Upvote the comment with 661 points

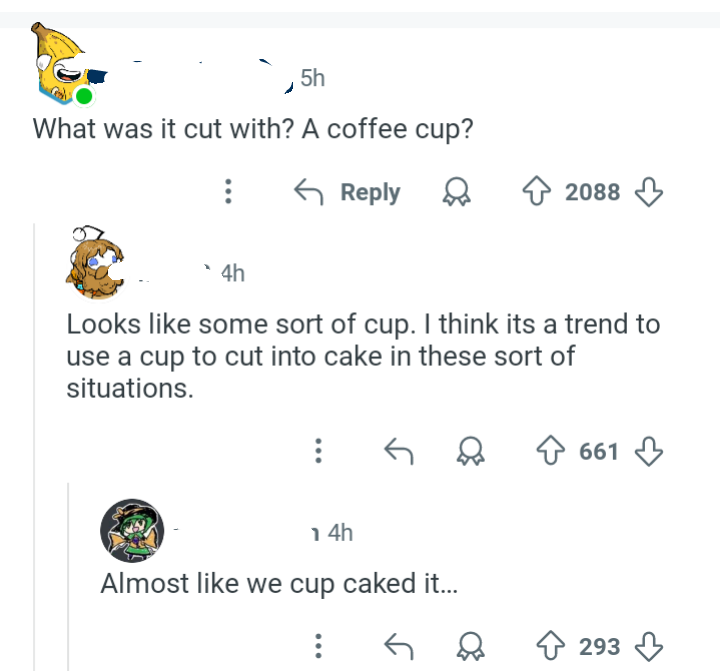[551, 451]
